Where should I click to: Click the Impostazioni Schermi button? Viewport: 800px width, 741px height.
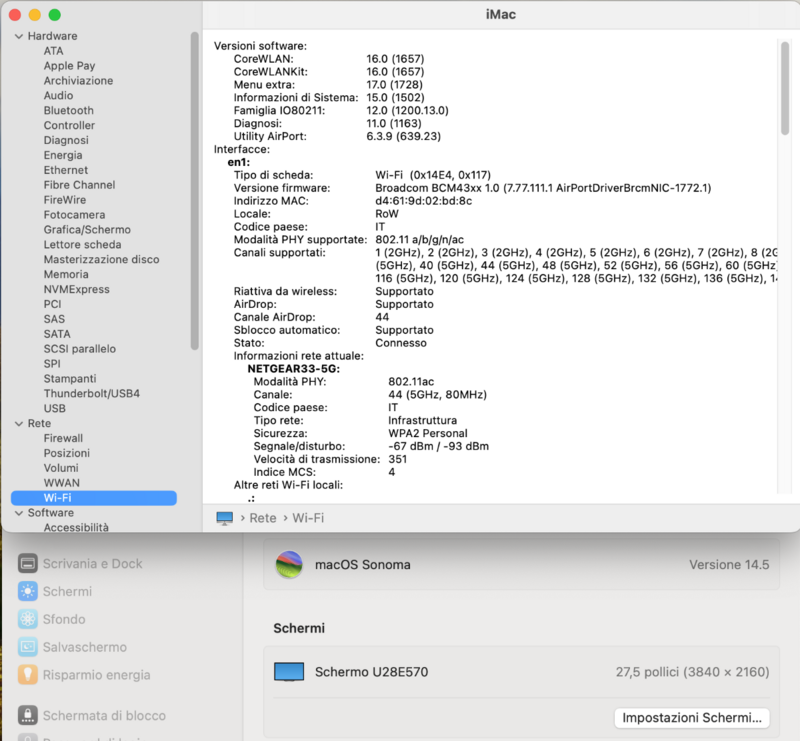(x=692, y=718)
